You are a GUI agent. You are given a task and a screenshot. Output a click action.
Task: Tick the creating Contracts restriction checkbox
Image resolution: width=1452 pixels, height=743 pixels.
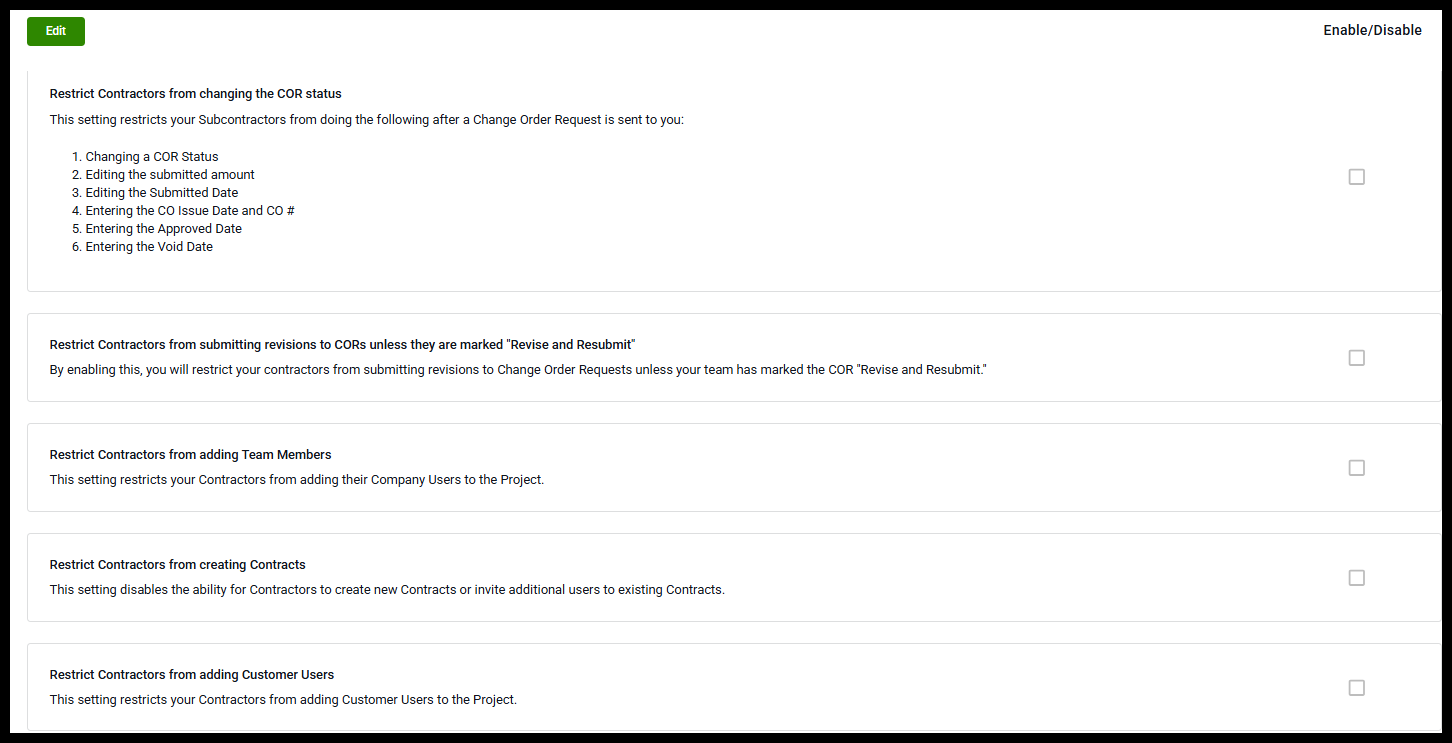point(1356,578)
